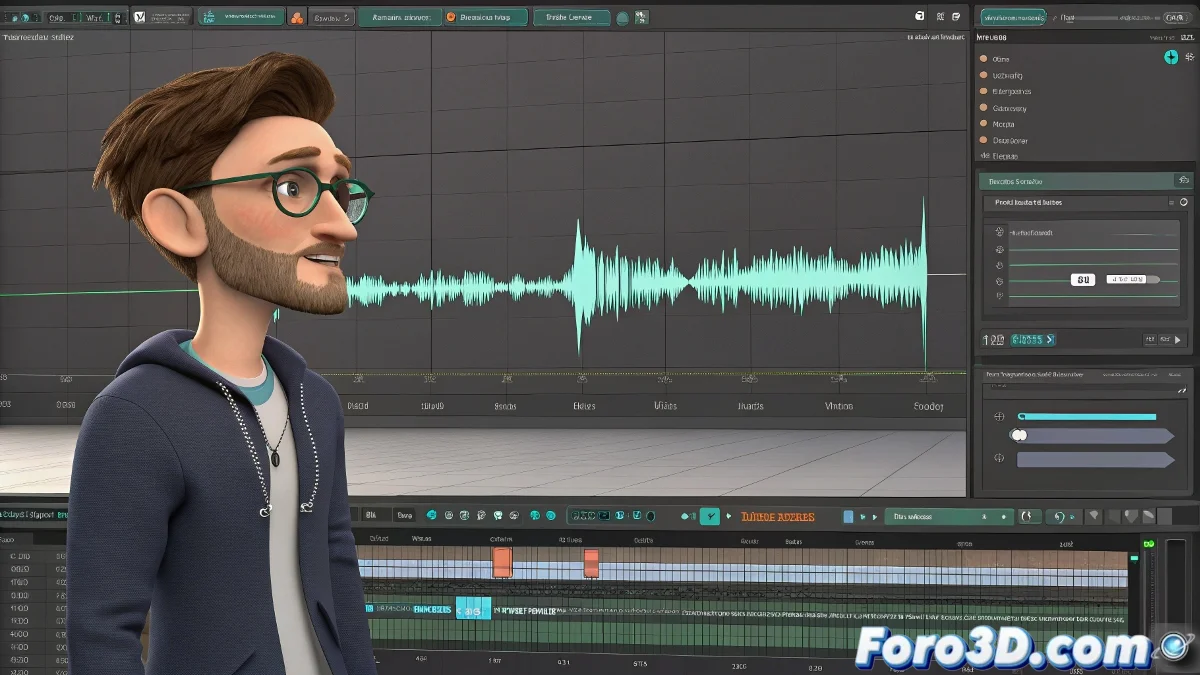Toggle the second orange bullet in the right panel list
Screen dimensions: 1200x675
pyautogui.click(x=983, y=75)
